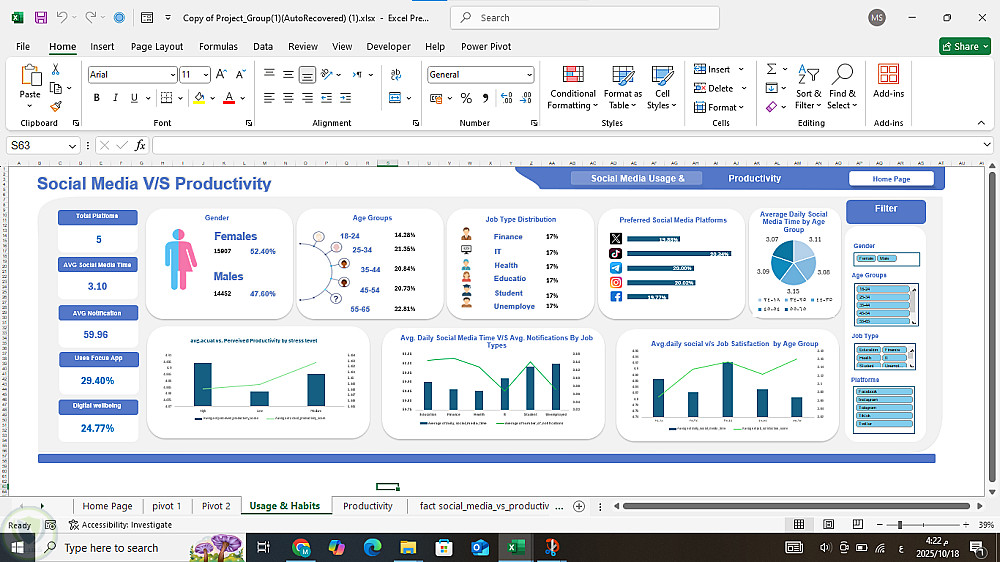Open the Insert ribbon tab

[102, 47]
